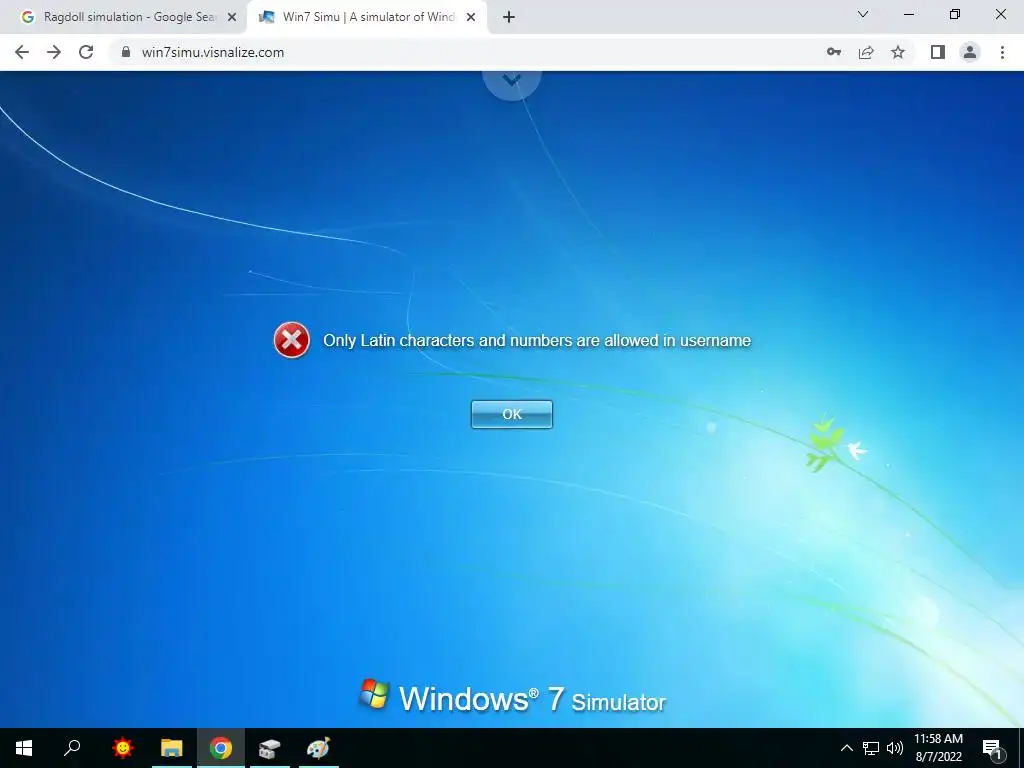Open Windows taskbar search

(x=72, y=748)
